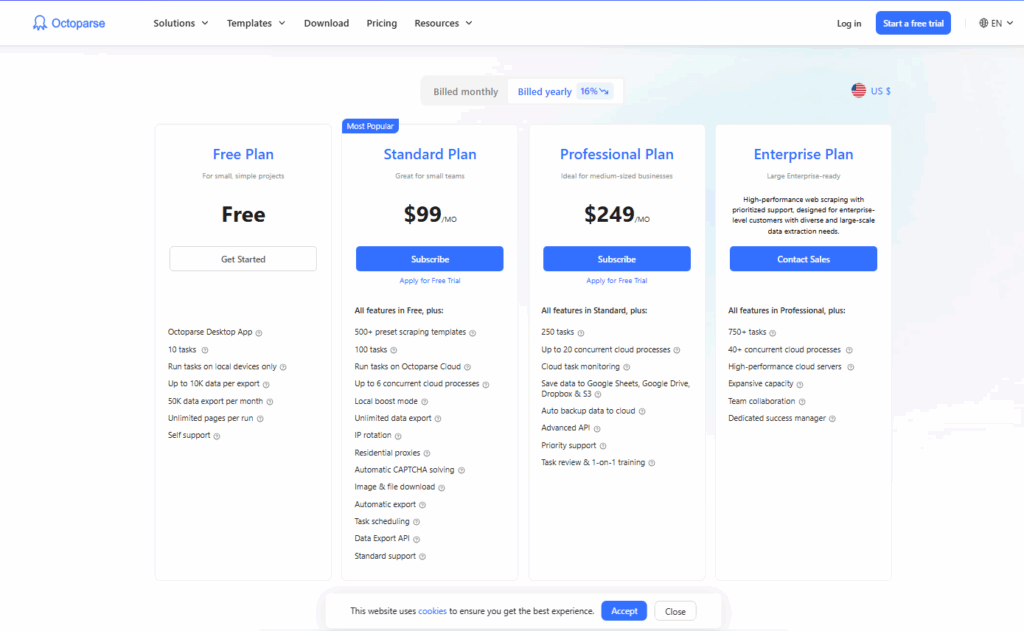Click info icon beside Task review & 1-on-1 training
The width and height of the screenshot is (1024, 631).
(652, 463)
